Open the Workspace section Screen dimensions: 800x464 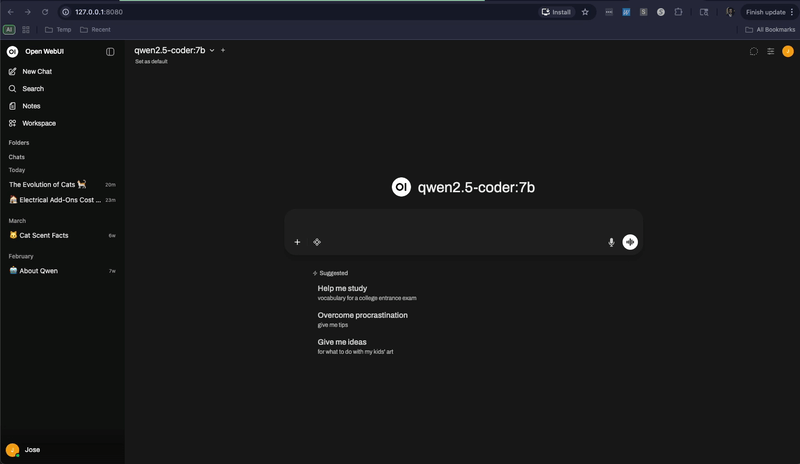(x=62, y=124)
